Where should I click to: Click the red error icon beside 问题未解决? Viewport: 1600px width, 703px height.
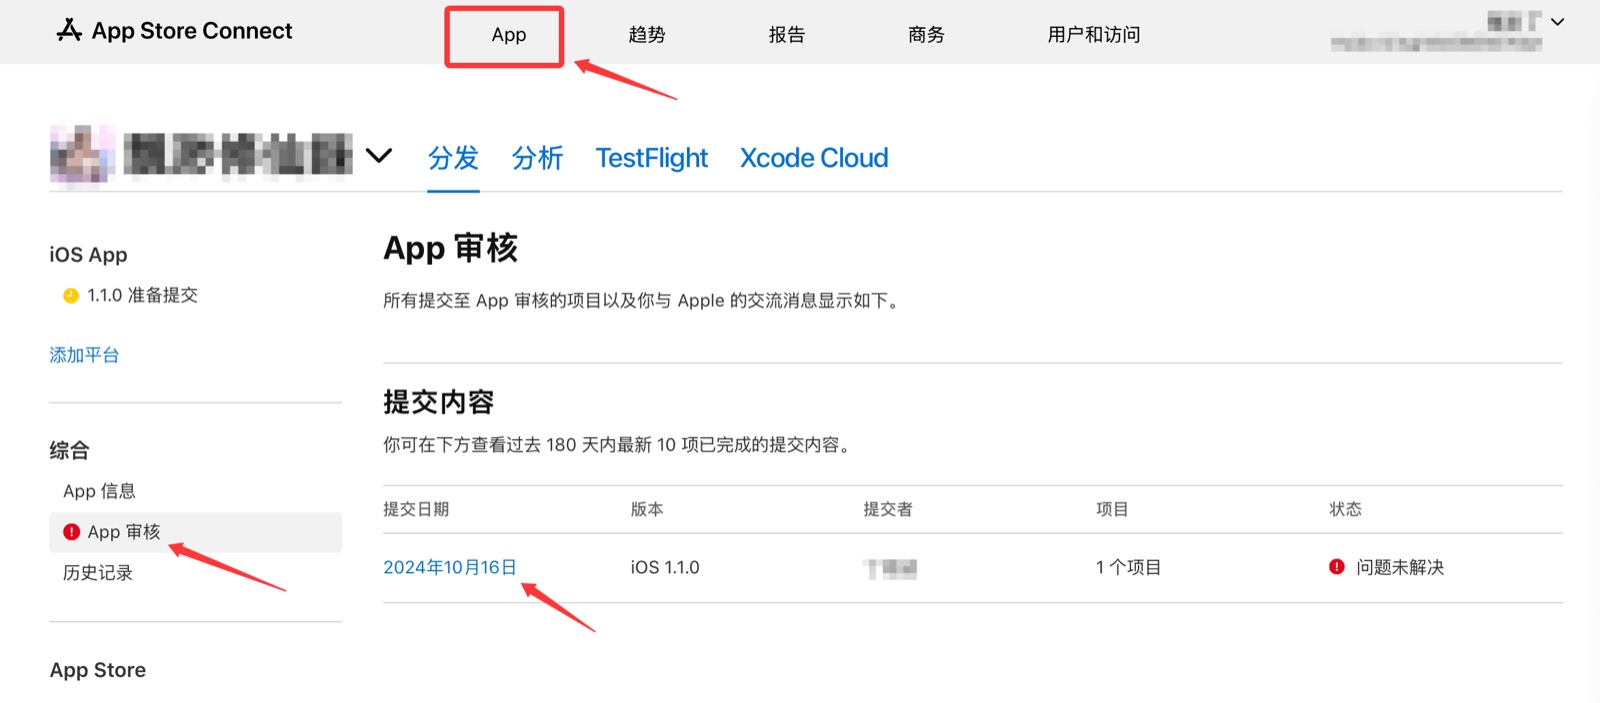point(1337,567)
